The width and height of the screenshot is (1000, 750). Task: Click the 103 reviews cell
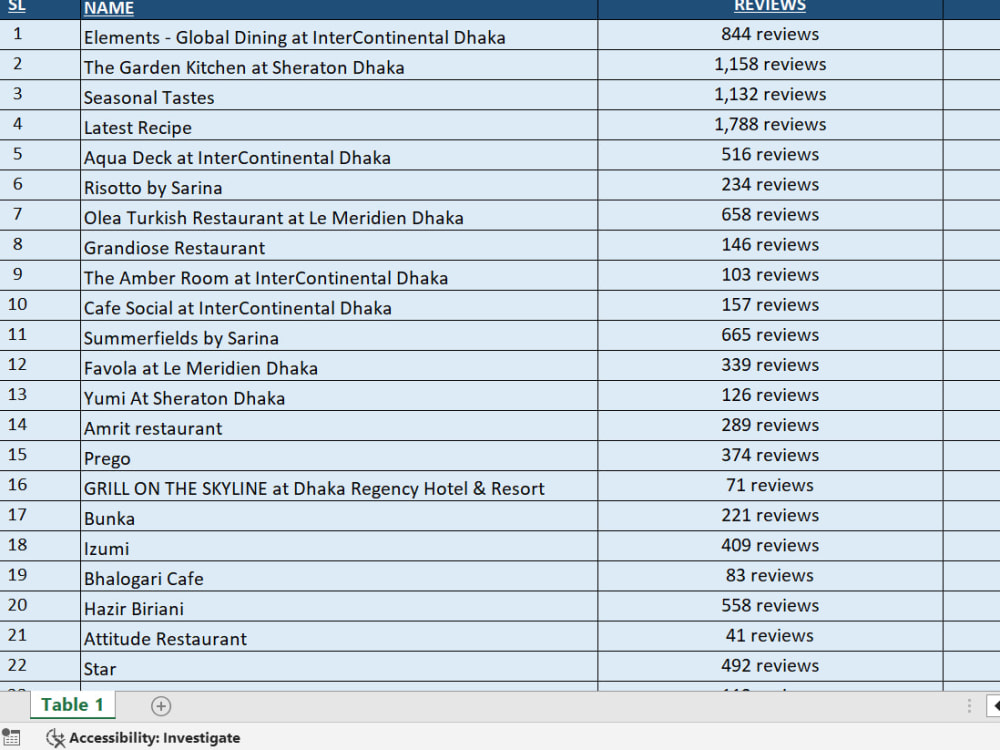coord(770,276)
